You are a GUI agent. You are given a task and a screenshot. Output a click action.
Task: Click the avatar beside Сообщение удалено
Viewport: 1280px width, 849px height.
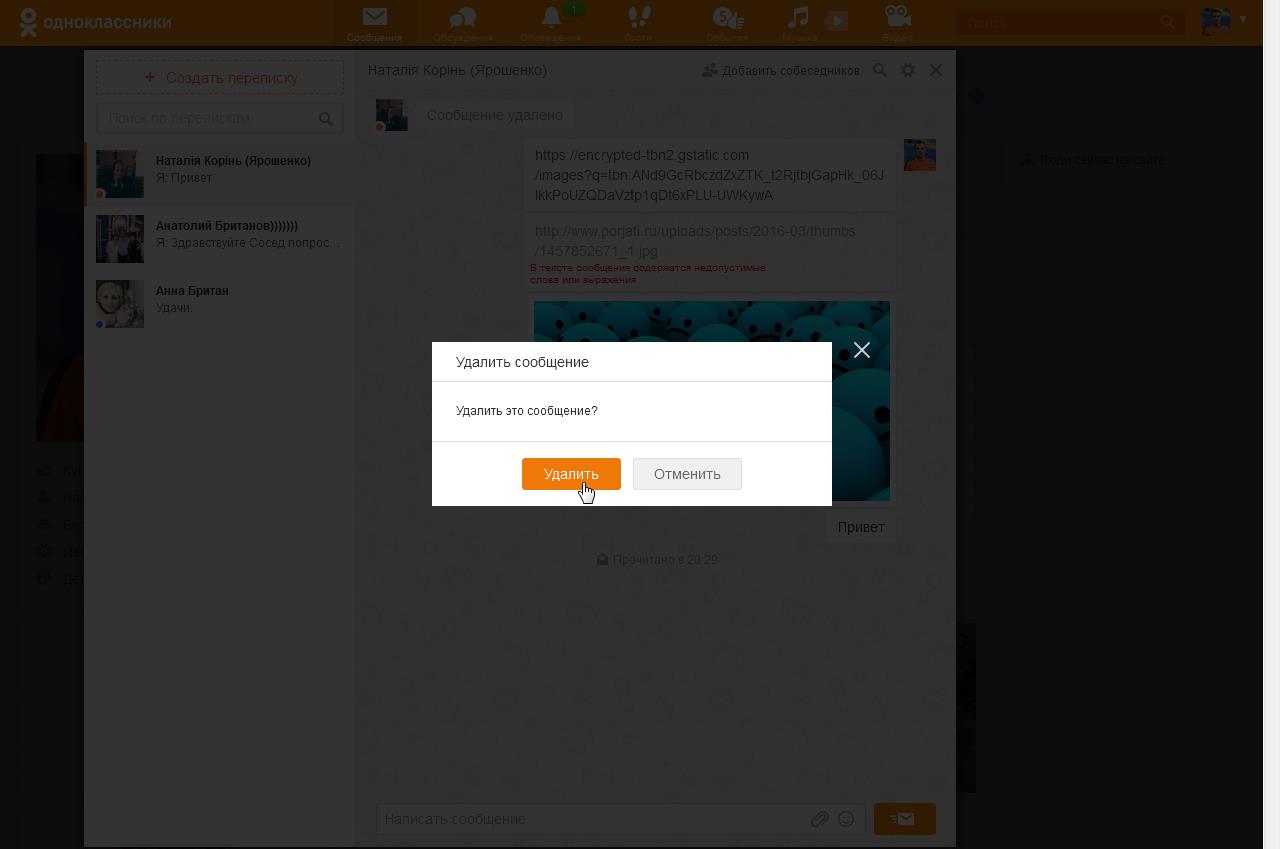coord(392,115)
